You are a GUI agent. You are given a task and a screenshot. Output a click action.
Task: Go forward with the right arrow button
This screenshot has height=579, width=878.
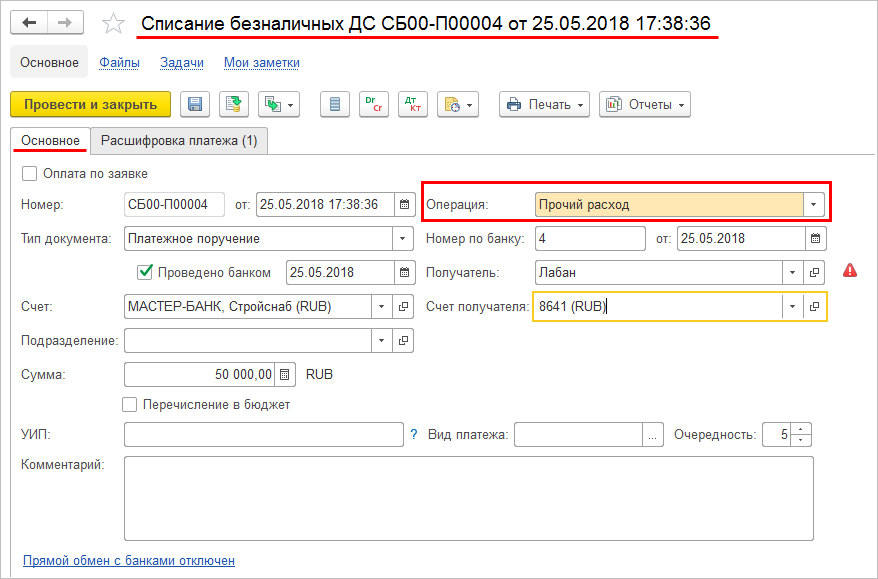click(66, 23)
